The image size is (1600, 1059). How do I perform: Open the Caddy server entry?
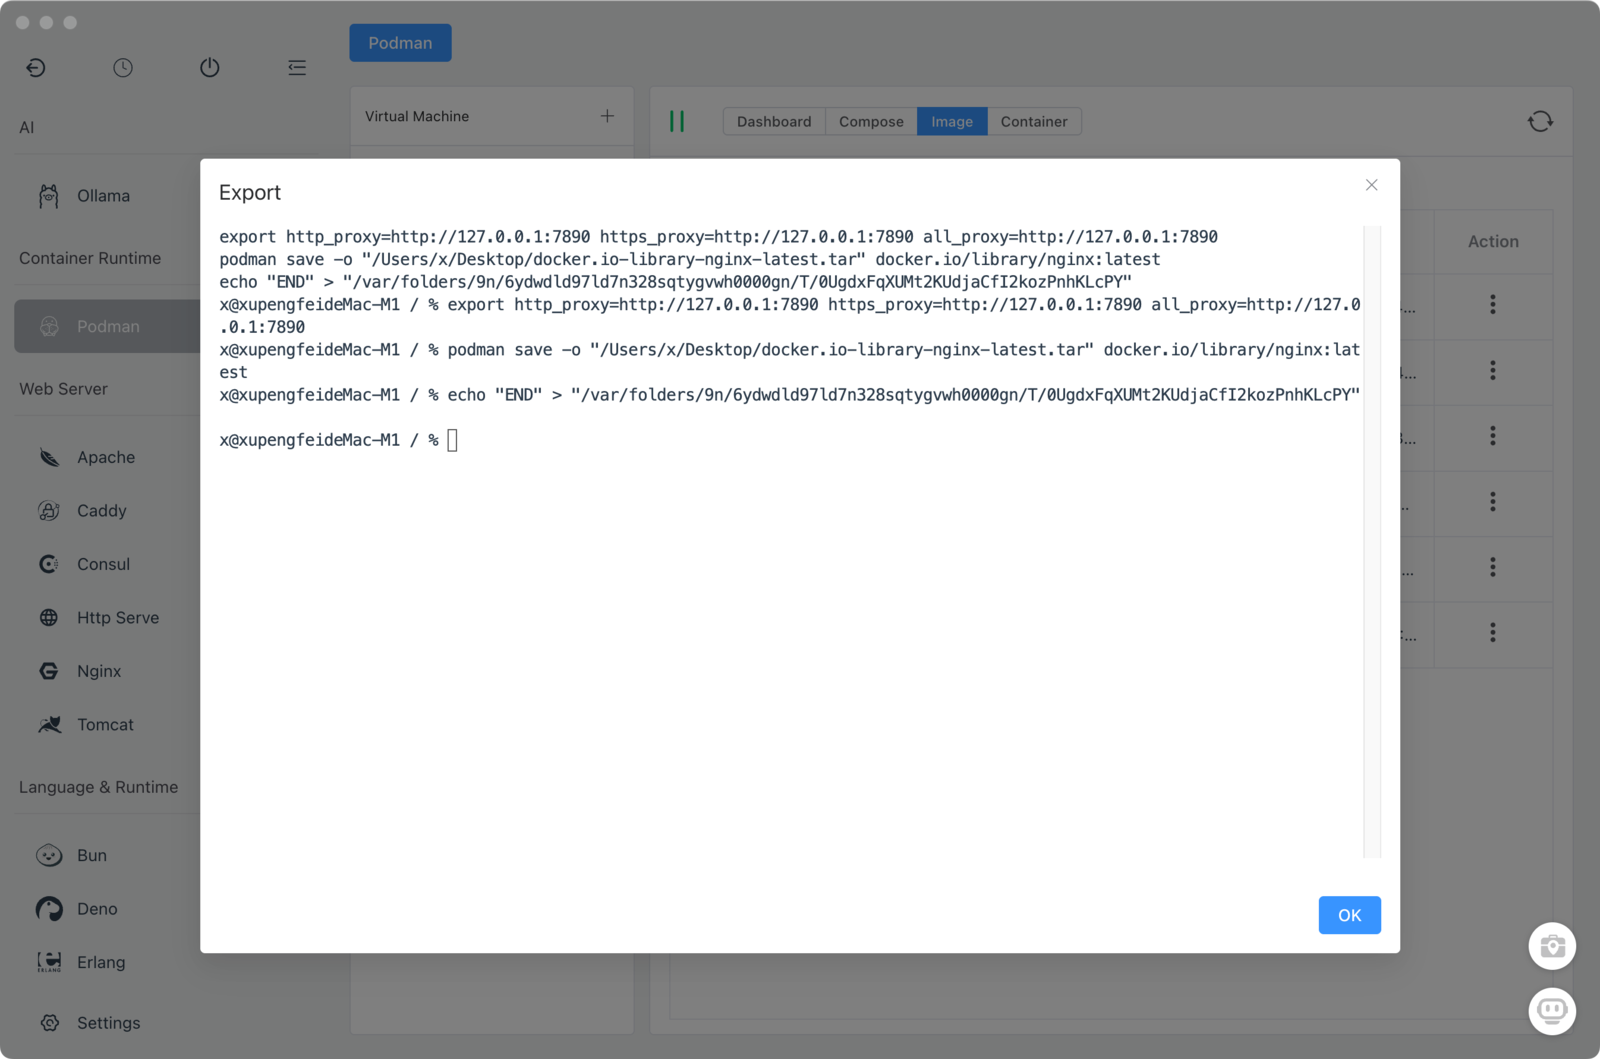[101, 511]
